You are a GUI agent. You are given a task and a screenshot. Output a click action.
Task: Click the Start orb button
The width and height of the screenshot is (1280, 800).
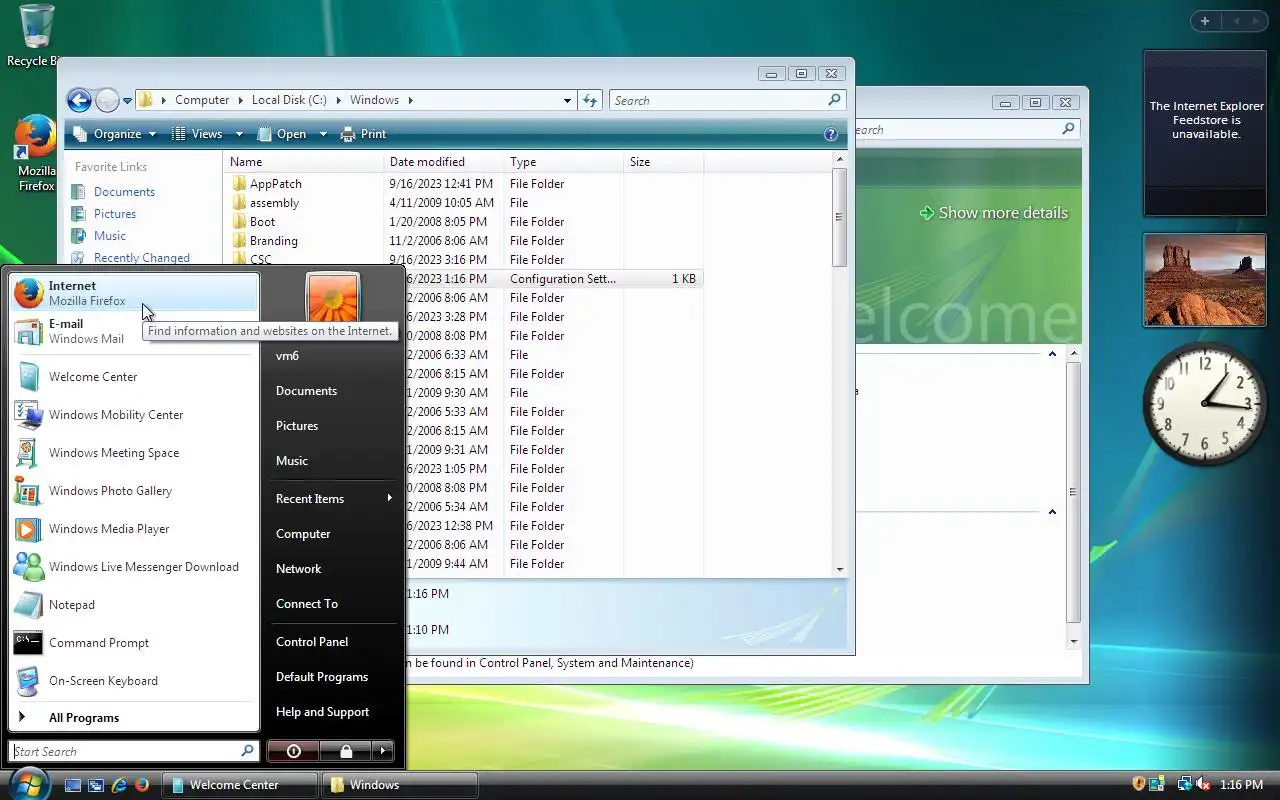(x=27, y=783)
